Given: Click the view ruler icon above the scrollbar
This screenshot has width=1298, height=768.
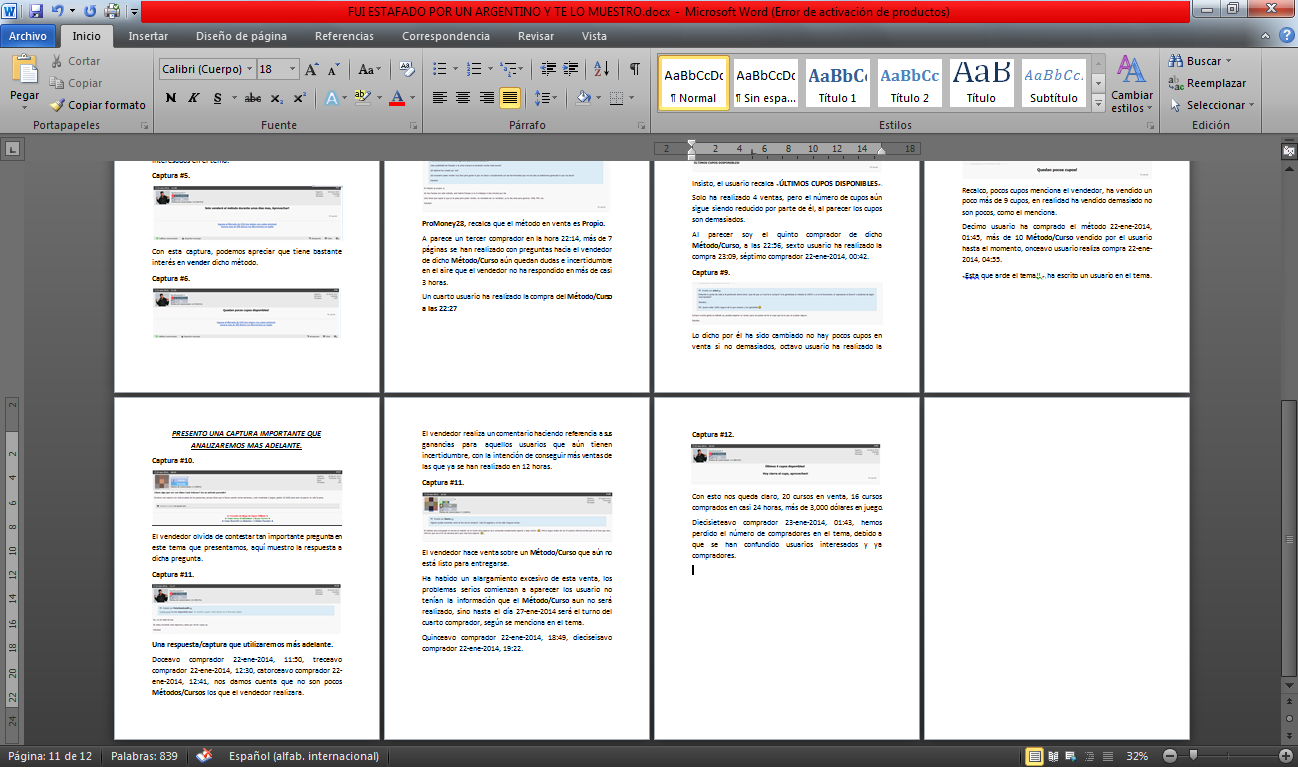Looking at the screenshot, I should pyautogui.click(x=1289, y=149).
